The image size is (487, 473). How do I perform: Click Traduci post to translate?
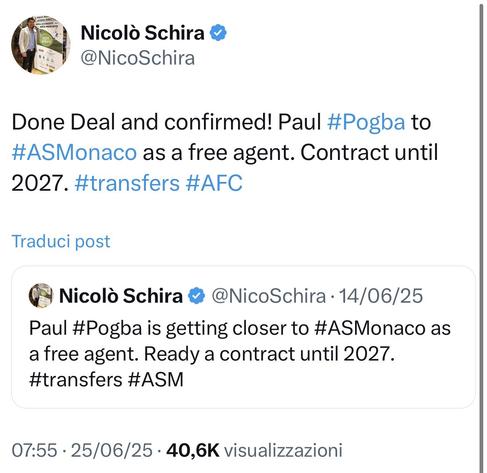pos(61,241)
